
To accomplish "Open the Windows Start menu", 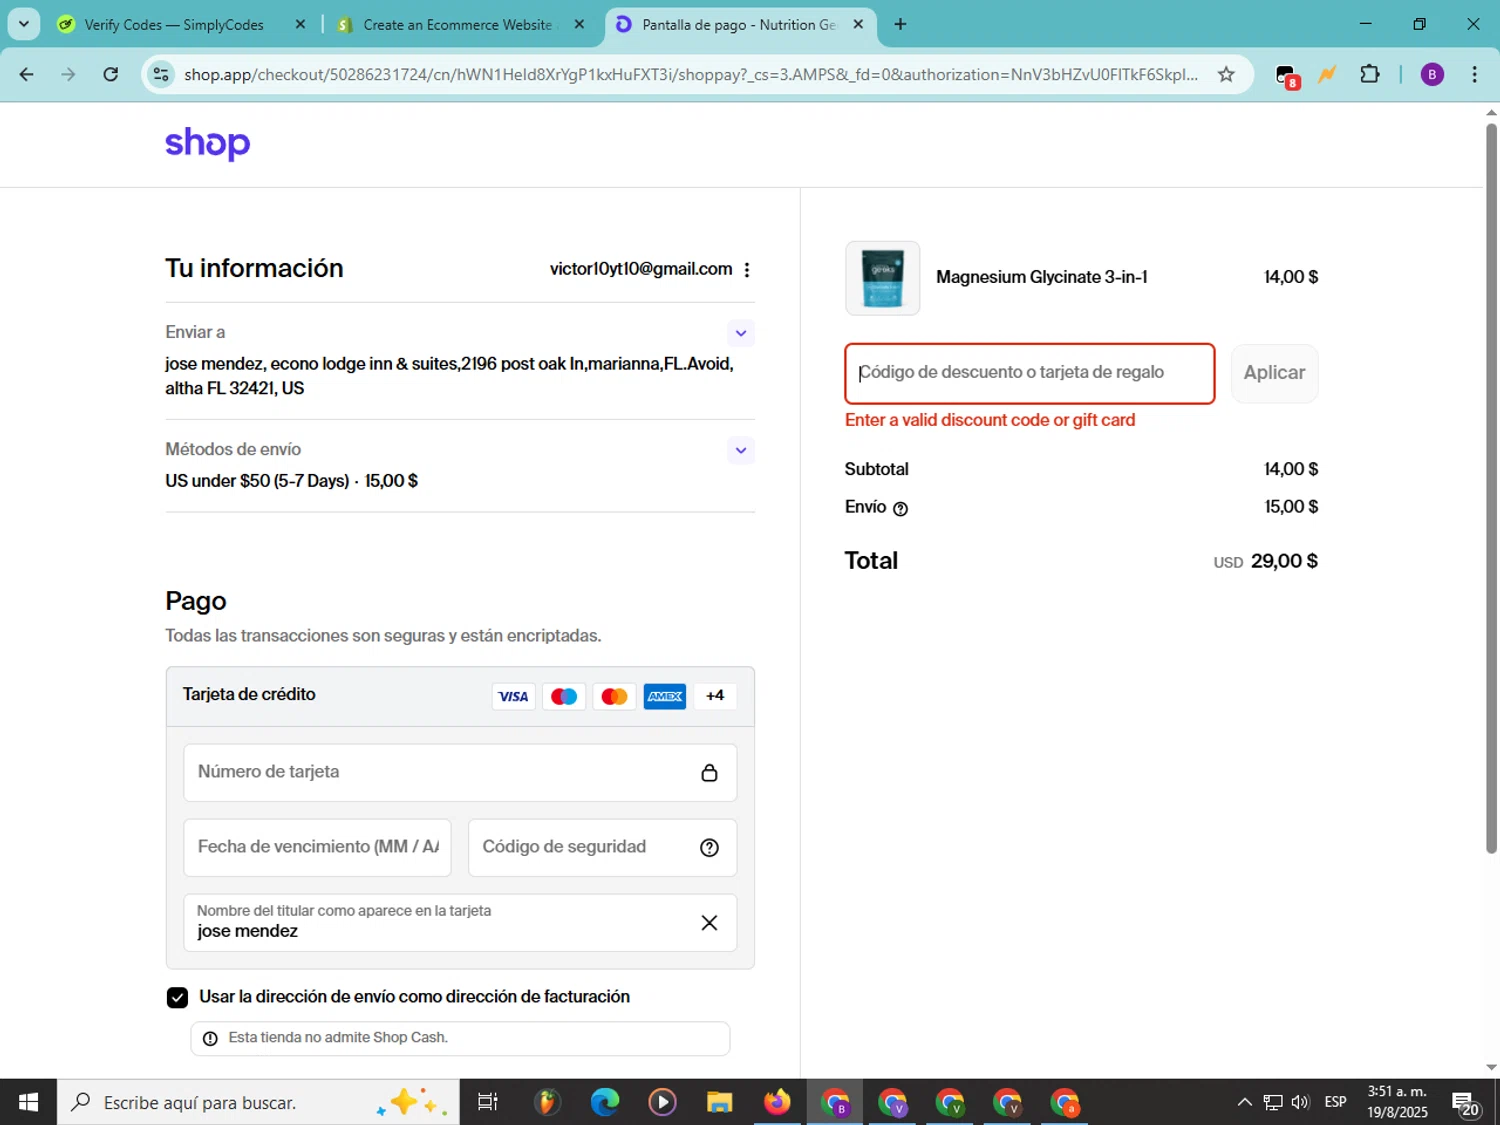I will 28,1103.
